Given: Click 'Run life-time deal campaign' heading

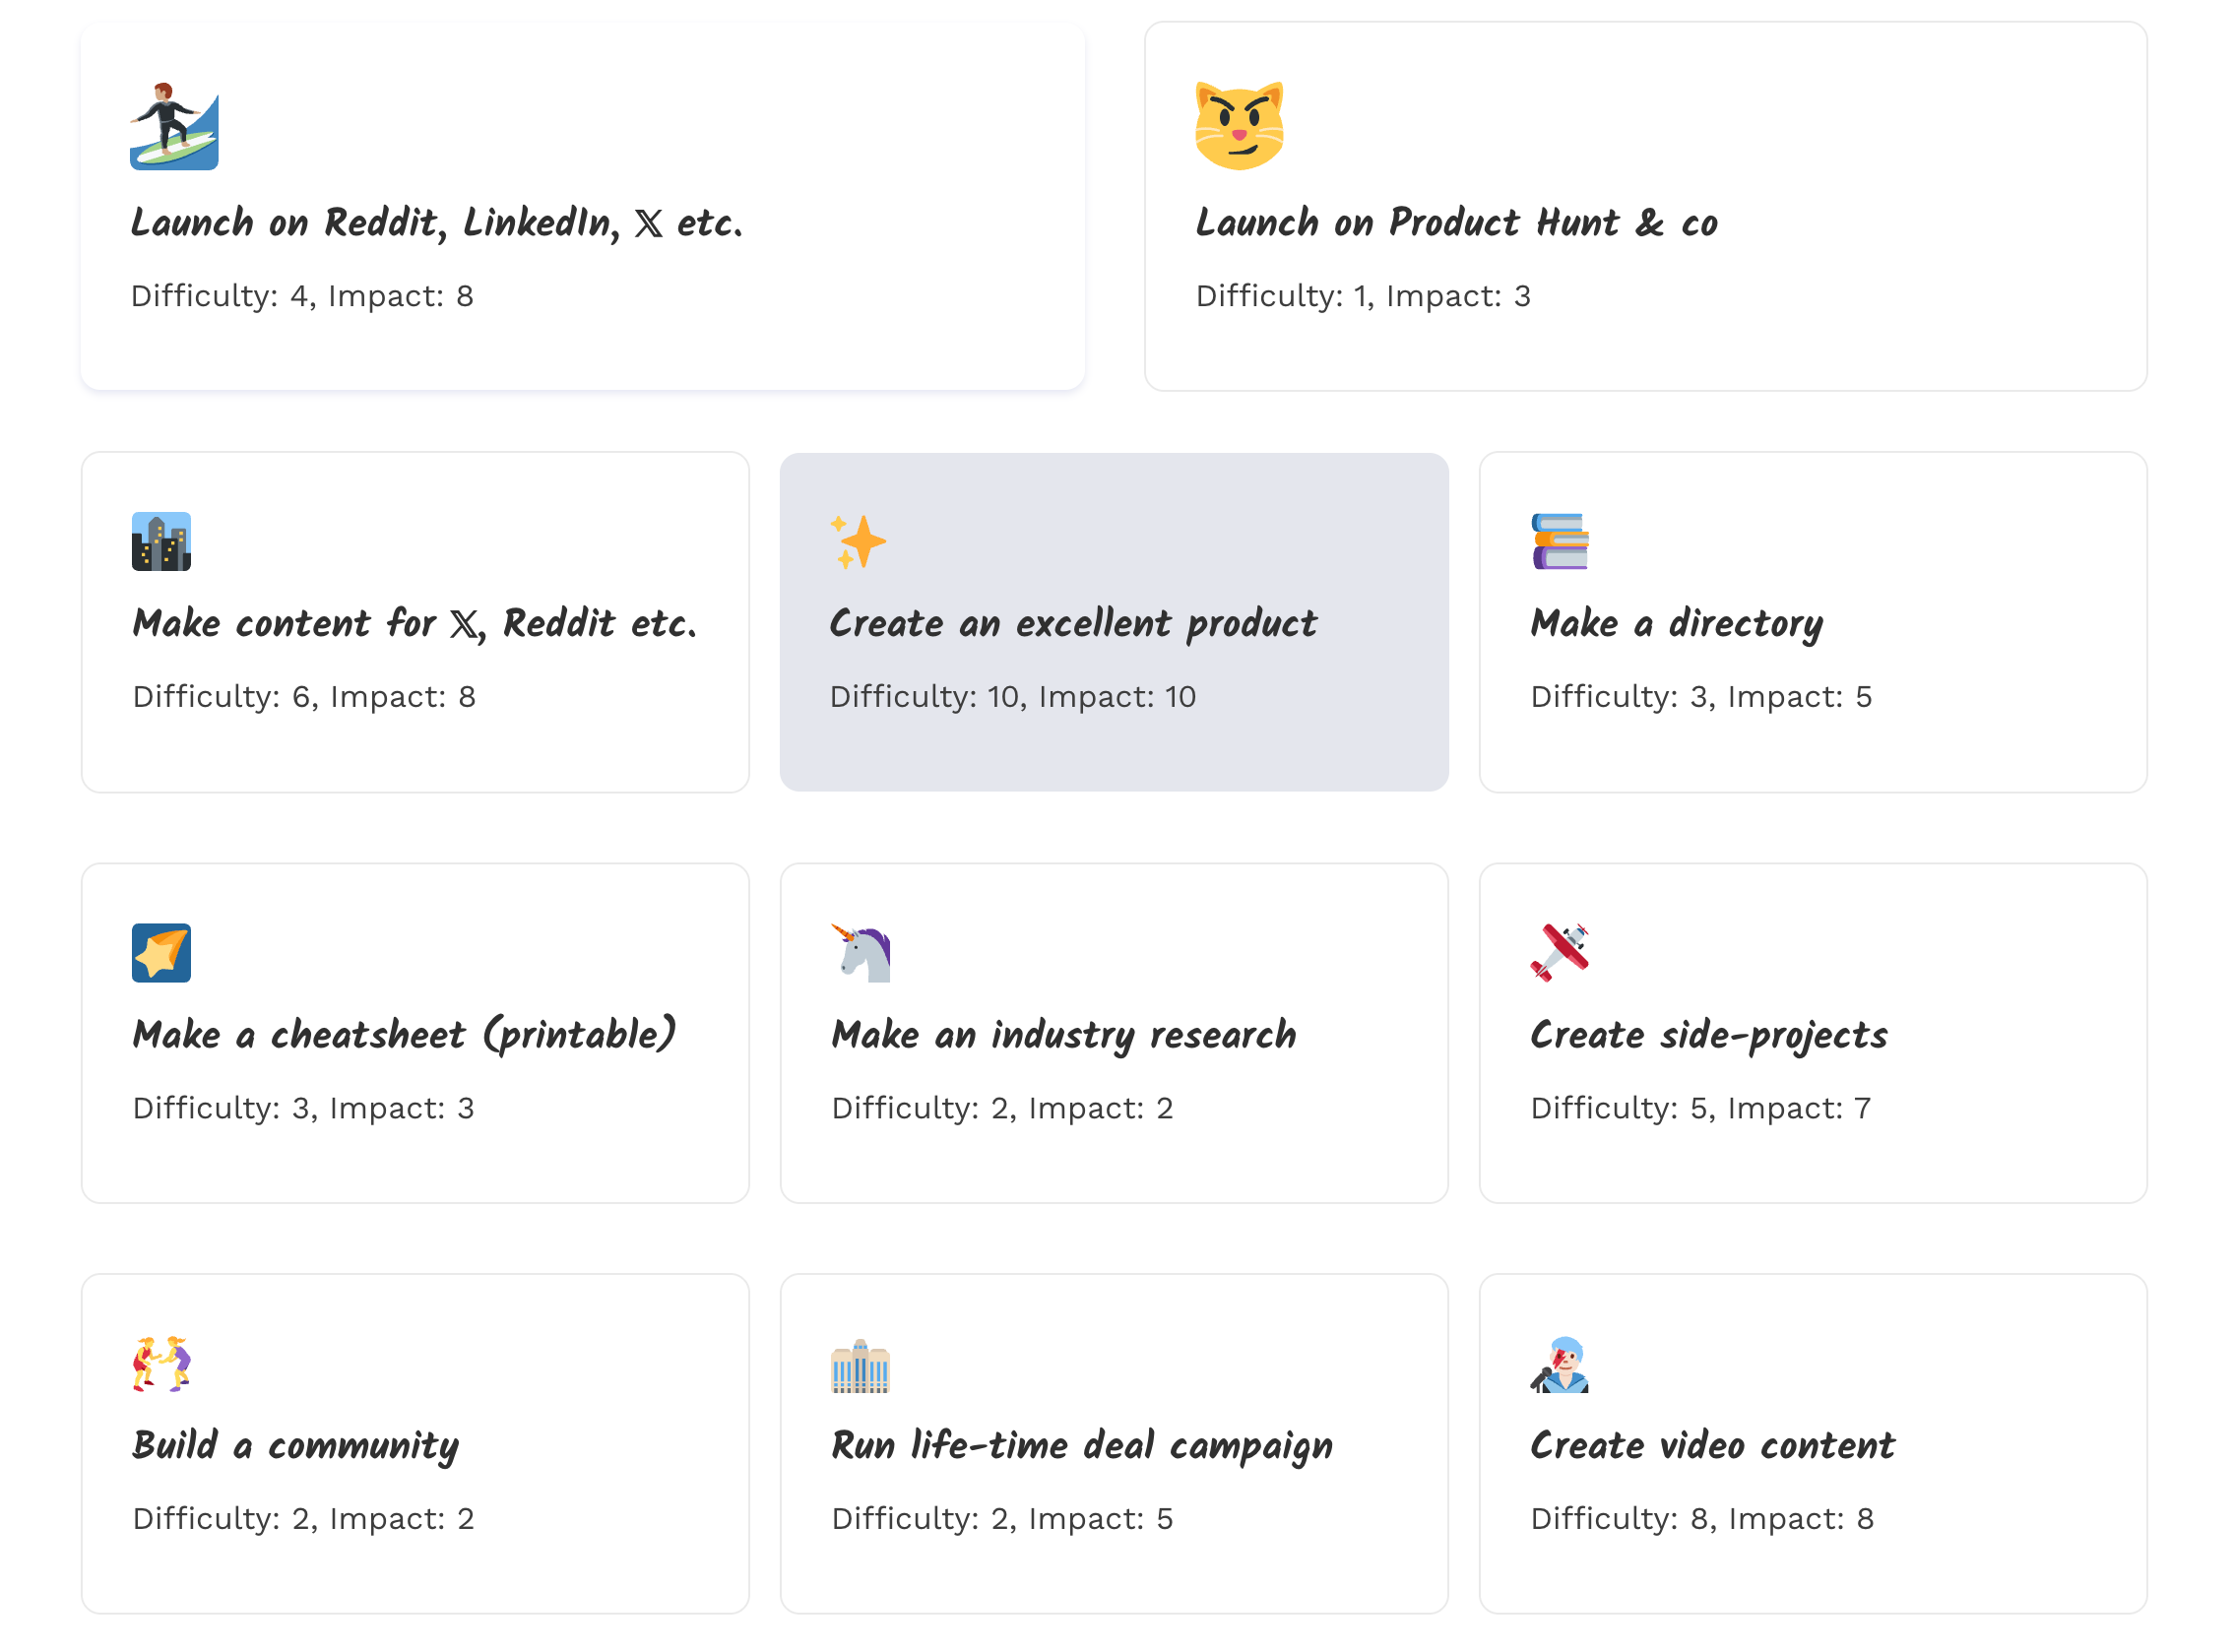Looking at the screenshot, I should pos(1081,1446).
